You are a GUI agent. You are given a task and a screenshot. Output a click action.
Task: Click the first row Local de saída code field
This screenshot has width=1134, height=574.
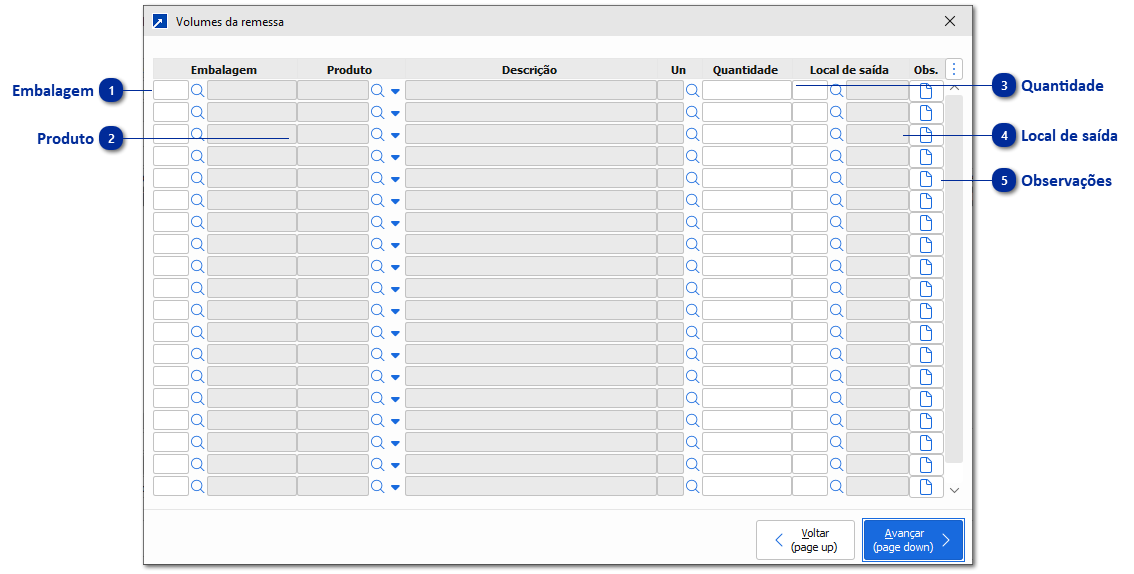[x=809, y=90]
